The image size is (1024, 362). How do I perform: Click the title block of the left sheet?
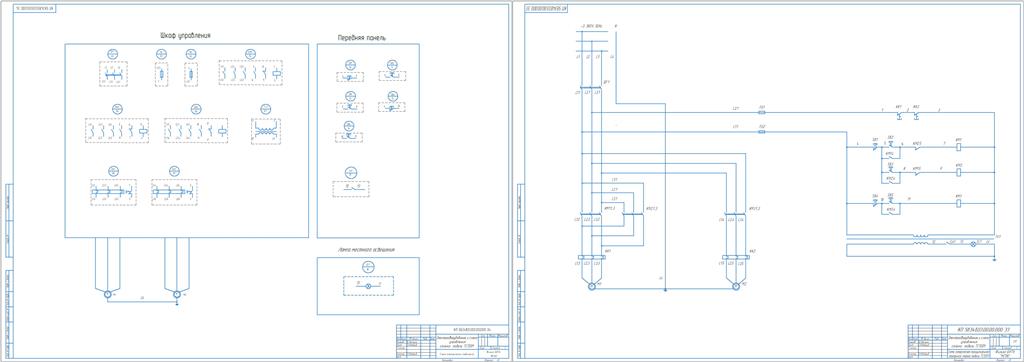[452, 341]
